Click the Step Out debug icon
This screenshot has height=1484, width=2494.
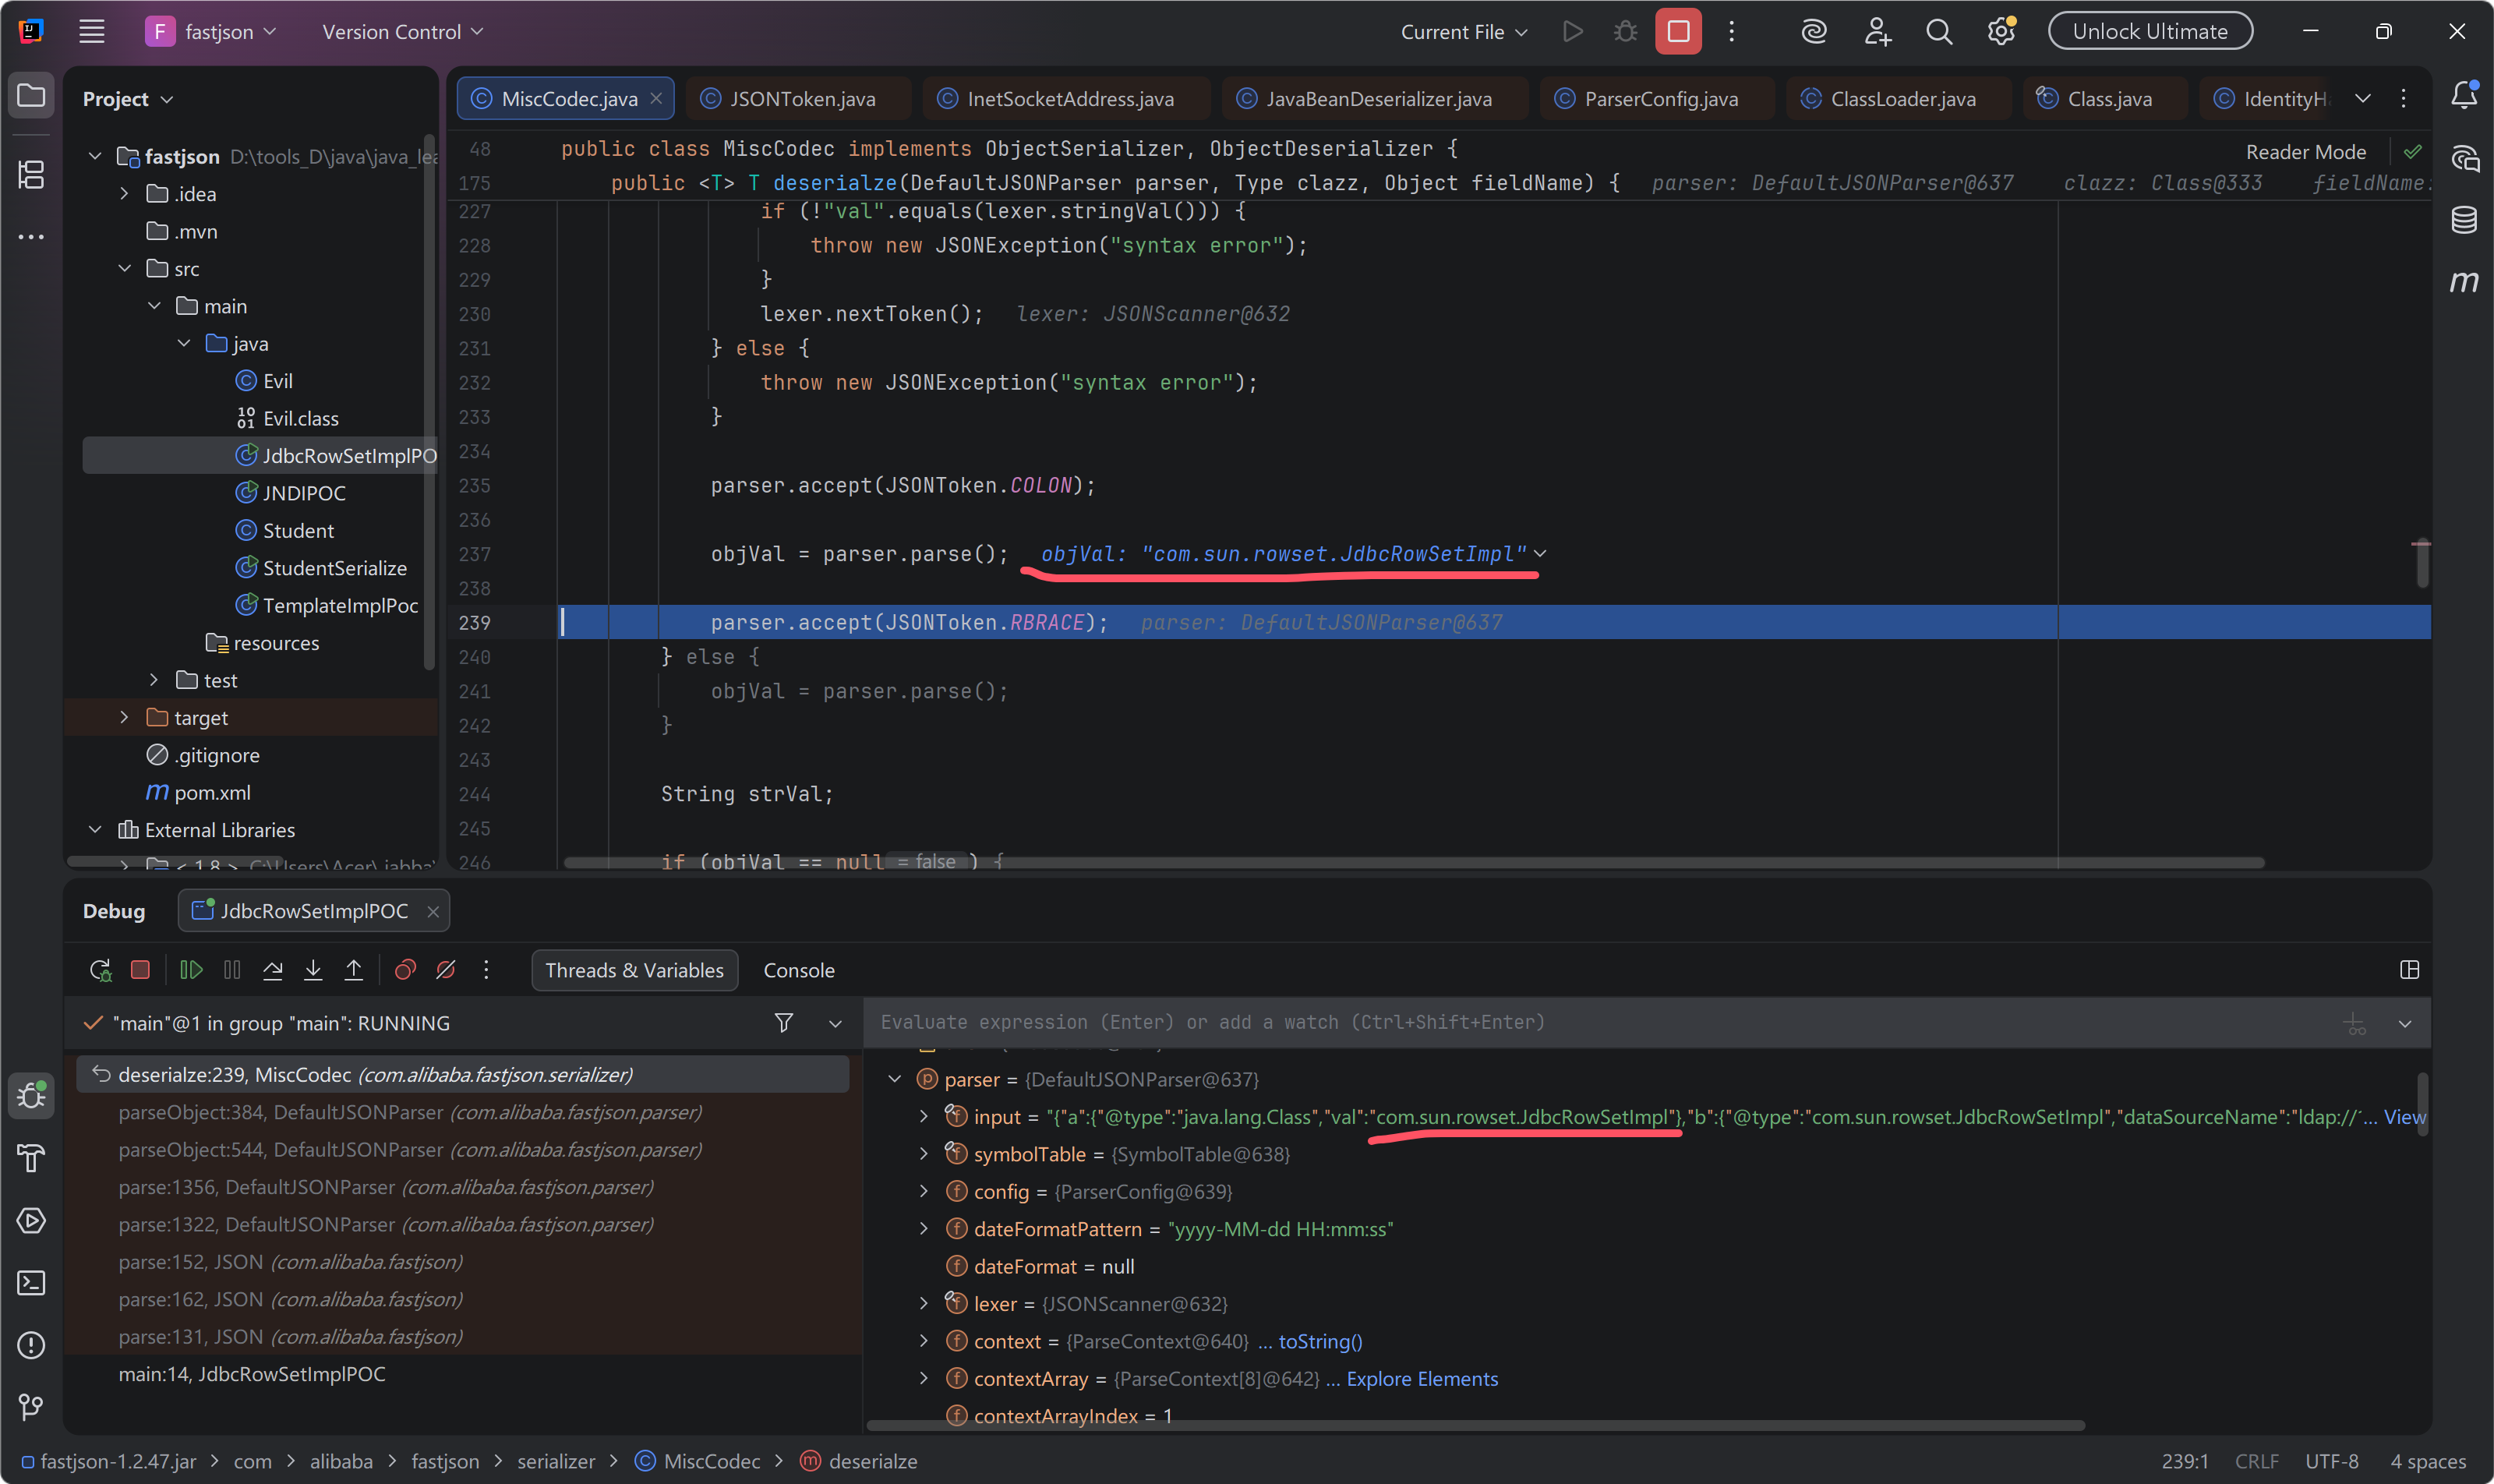point(354,970)
